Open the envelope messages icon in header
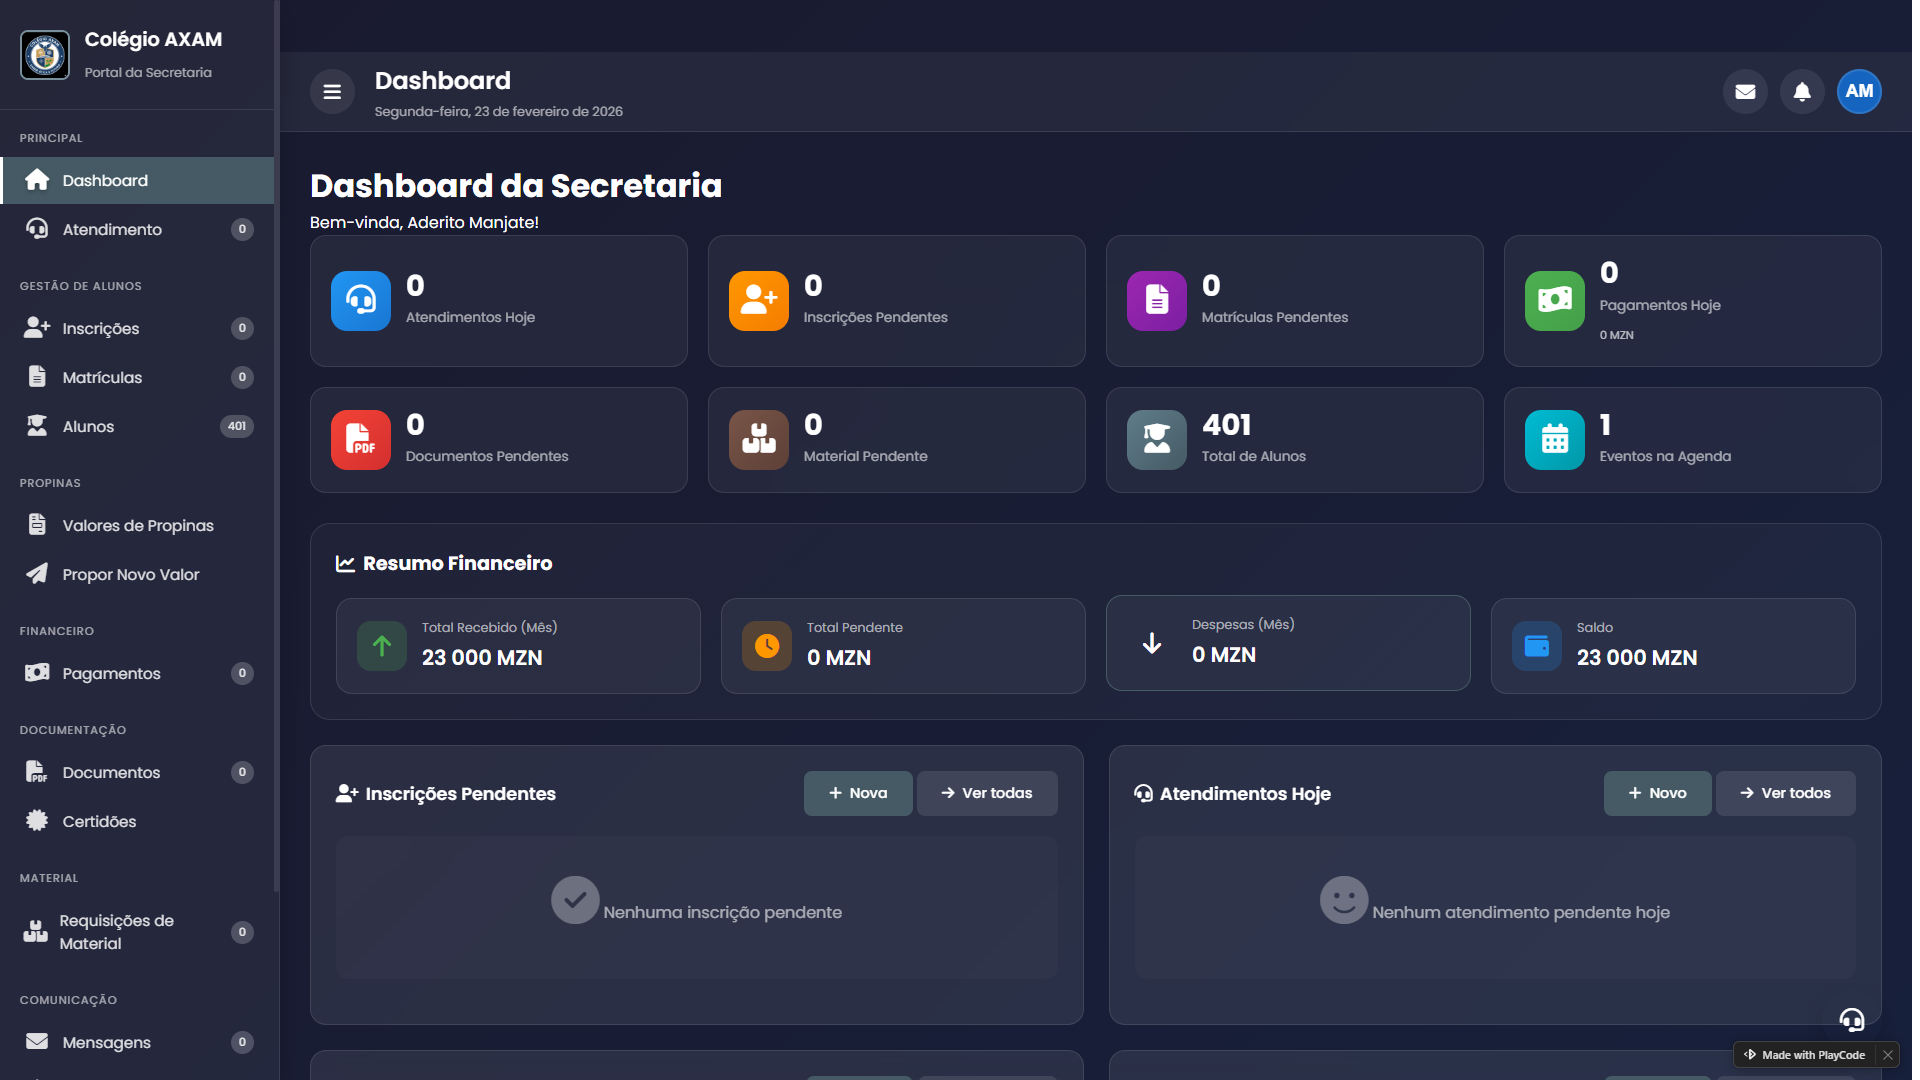The image size is (1920, 1080). pyautogui.click(x=1745, y=92)
